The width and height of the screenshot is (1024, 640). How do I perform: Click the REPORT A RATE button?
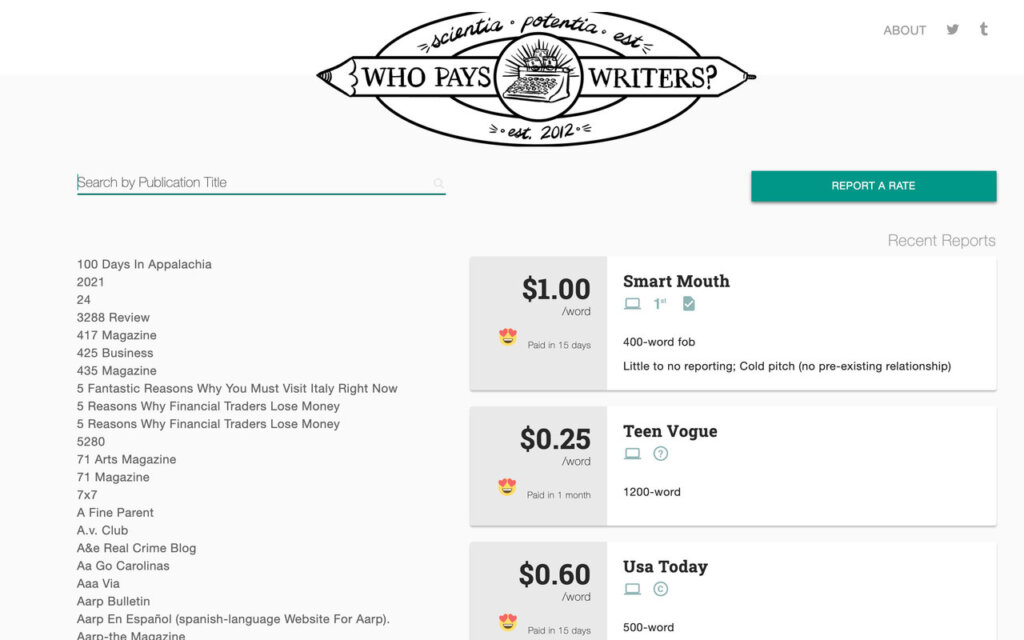873,186
